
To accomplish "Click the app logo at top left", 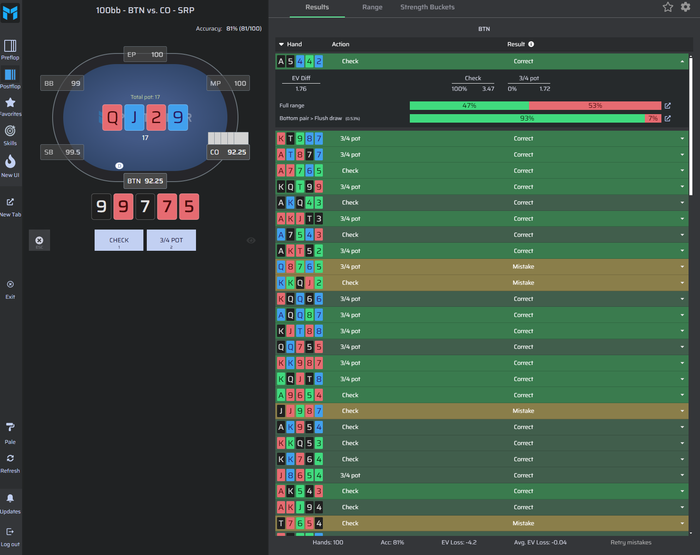I will coord(10,13).
